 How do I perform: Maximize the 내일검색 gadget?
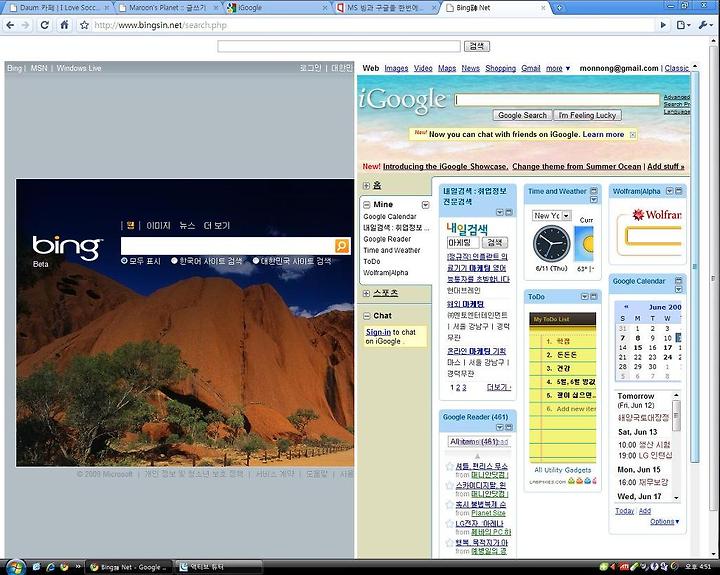pos(509,212)
